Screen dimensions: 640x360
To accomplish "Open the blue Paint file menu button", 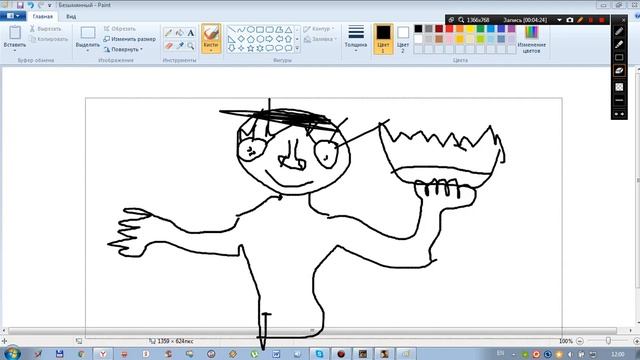I will pyautogui.click(x=13, y=16).
